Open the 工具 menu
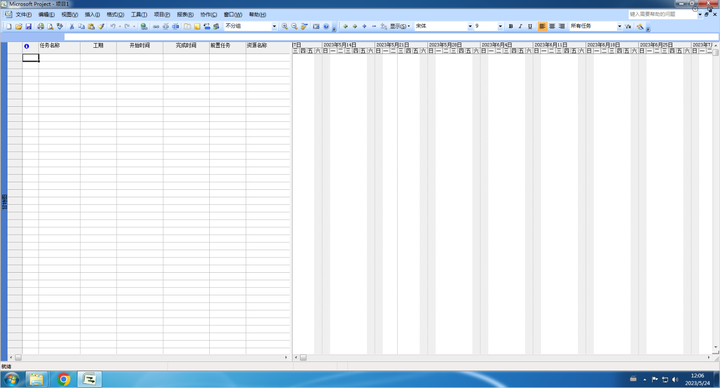The image size is (720, 388). (139, 15)
